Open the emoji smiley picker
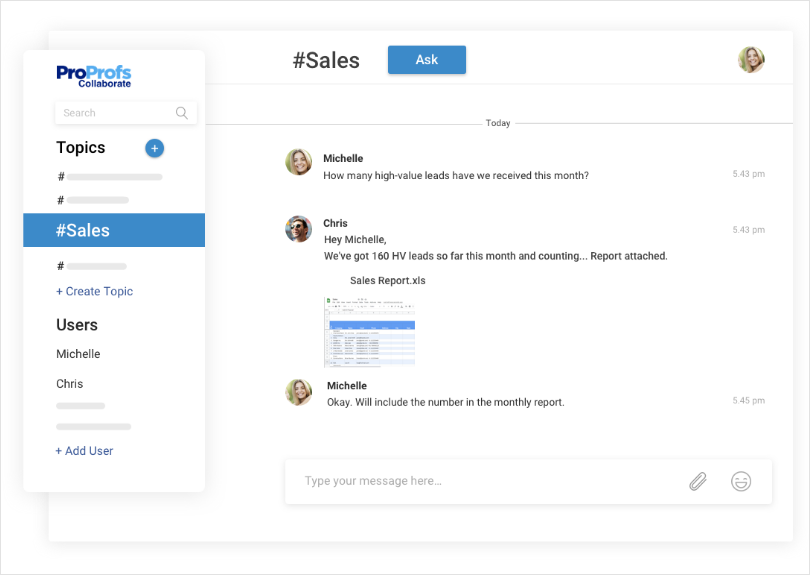 click(741, 482)
